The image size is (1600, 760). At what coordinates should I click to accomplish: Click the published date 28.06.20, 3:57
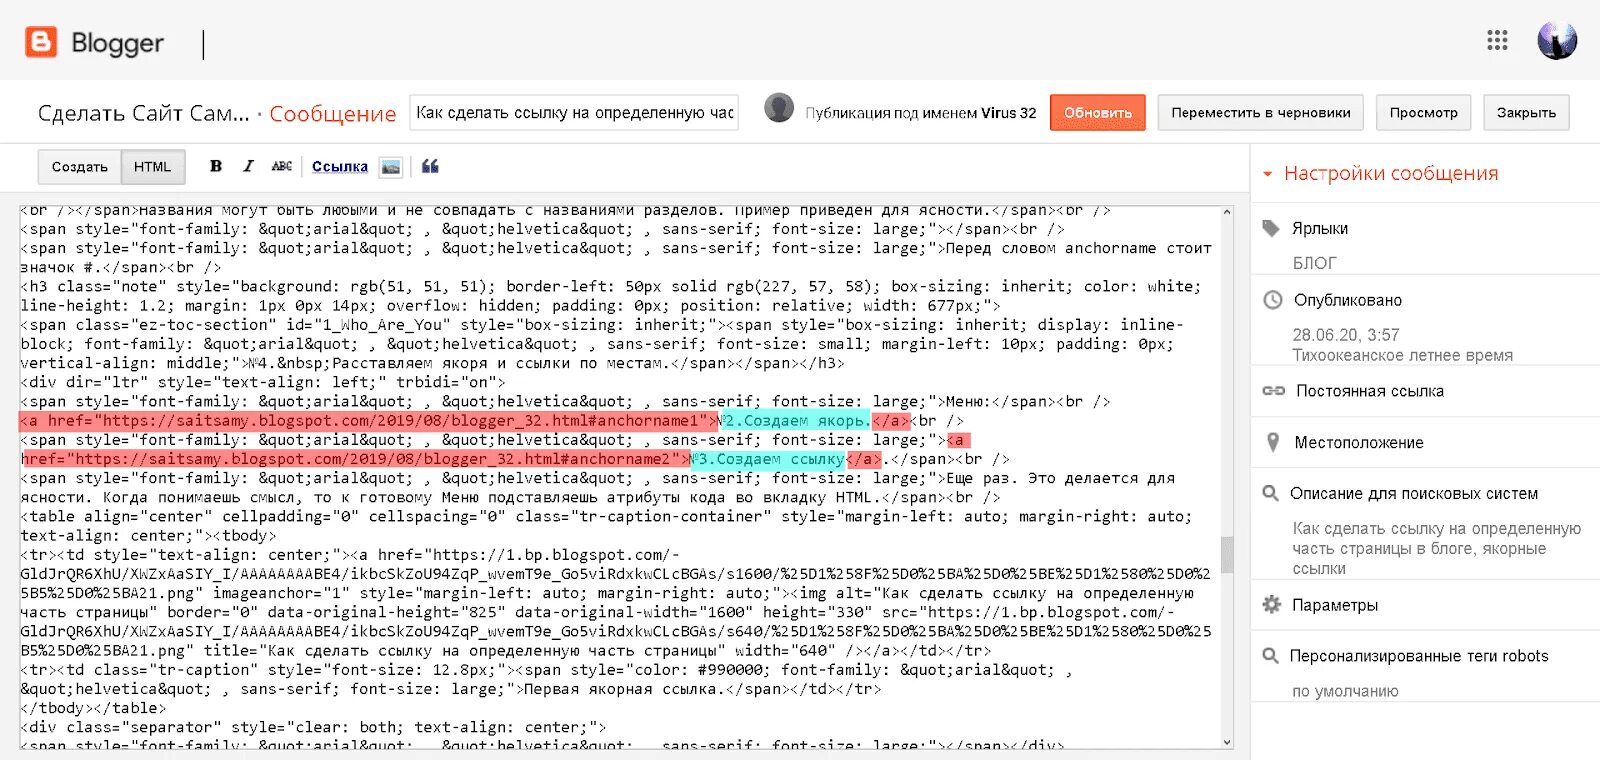(1346, 335)
